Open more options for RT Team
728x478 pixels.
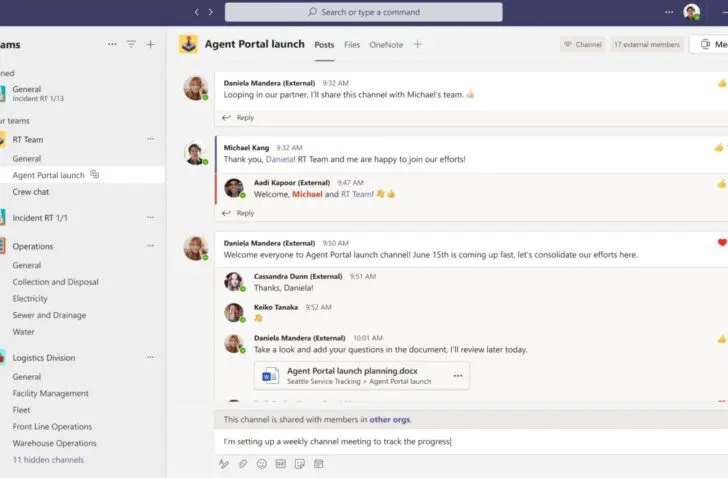[x=150, y=139]
